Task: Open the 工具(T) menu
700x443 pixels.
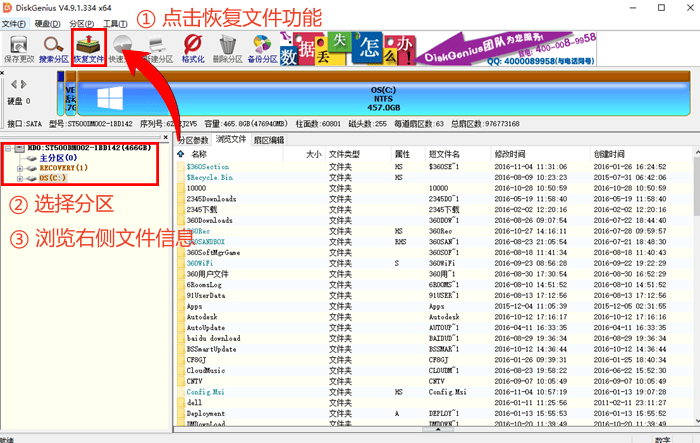Action: coord(115,24)
